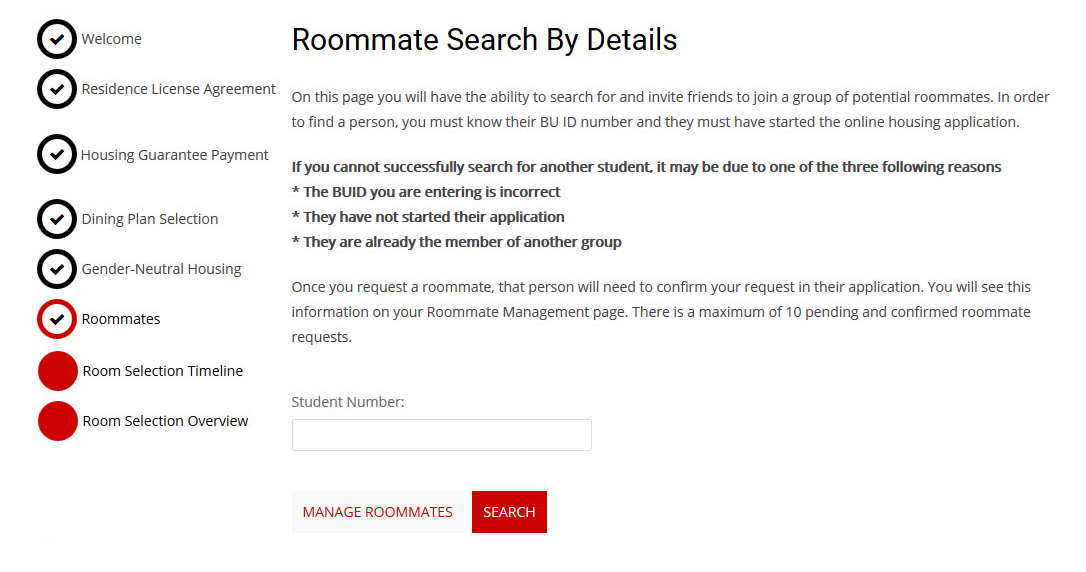This screenshot has width=1086, height=572.
Task: Click the Student Number text field
Action: [x=441, y=435]
